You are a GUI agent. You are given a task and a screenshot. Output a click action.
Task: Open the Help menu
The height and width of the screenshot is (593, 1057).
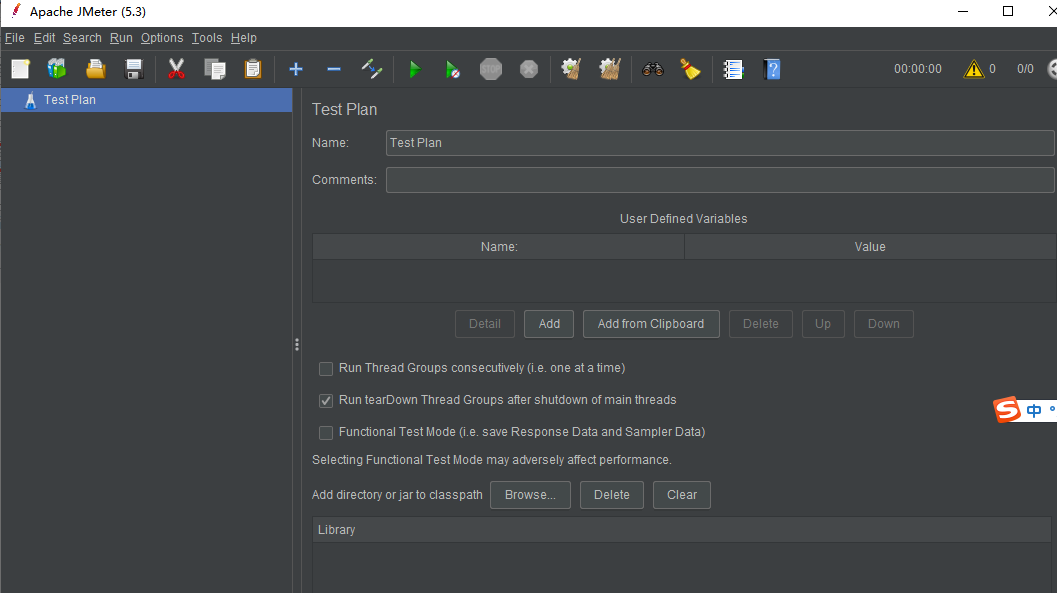(243, 38)
